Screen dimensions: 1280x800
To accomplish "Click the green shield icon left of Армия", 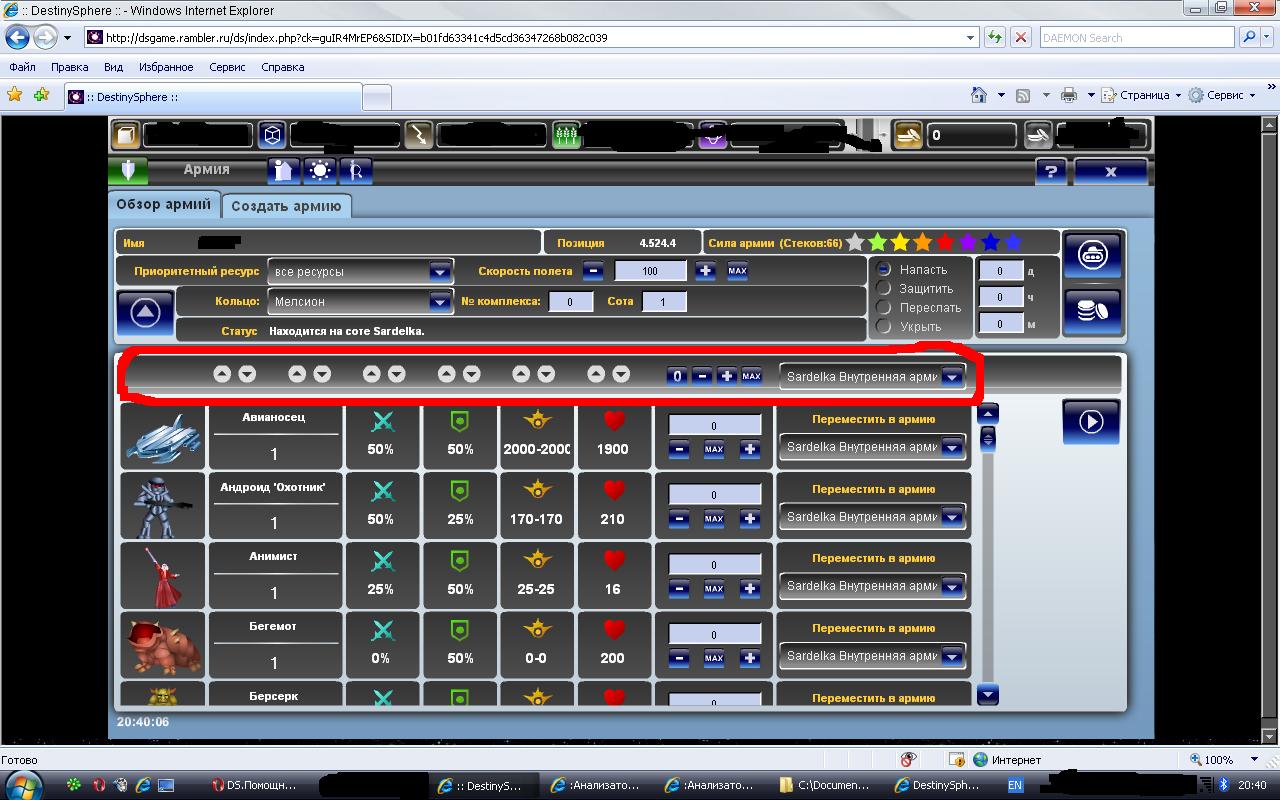I will click(x=128, y=170).
